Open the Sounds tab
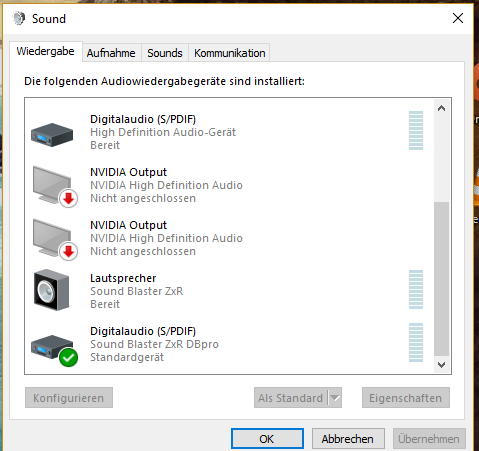 click(165, 53)
